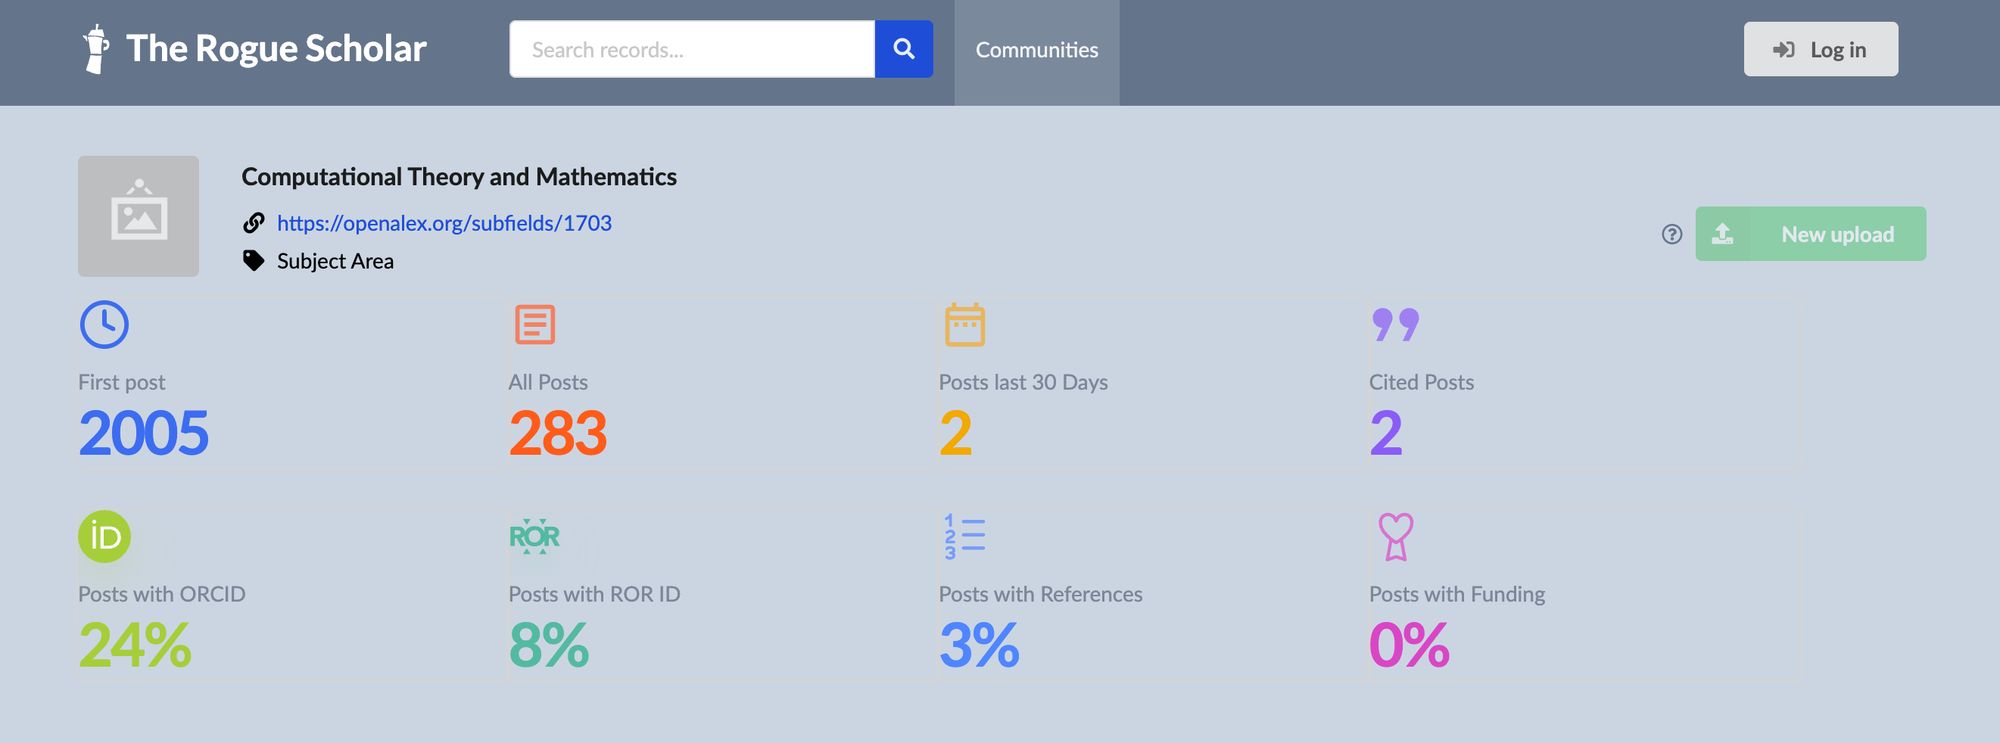Click the Subject Area tag icon

pyautogui.click(x=254, y=261)
